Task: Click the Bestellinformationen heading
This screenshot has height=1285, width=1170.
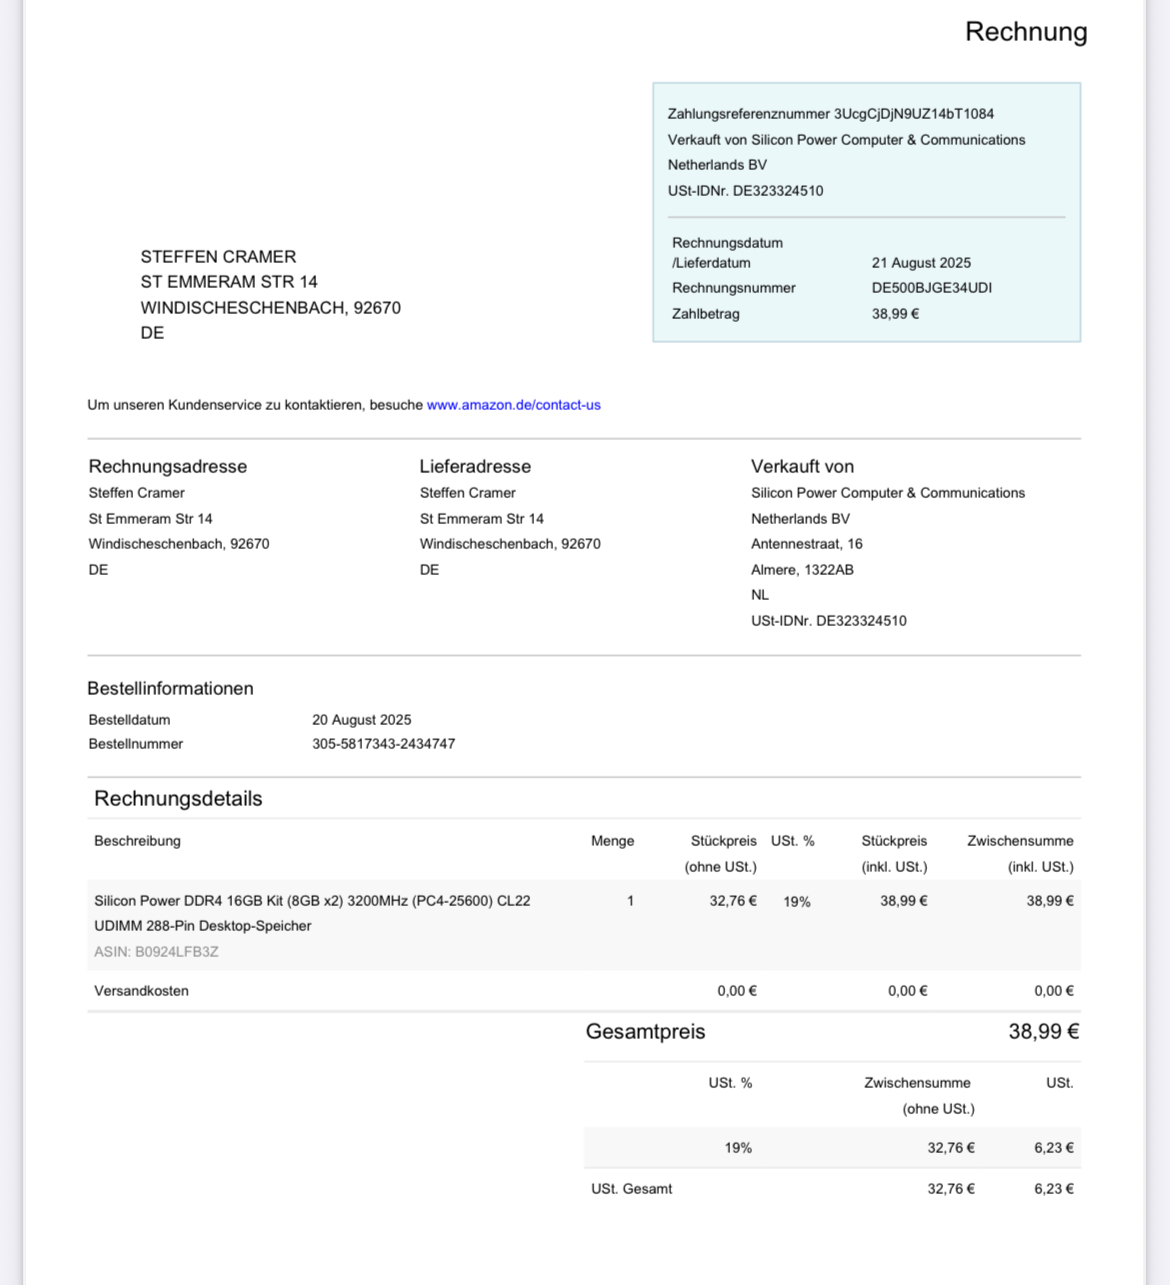Action: click(x=170, y=689)
